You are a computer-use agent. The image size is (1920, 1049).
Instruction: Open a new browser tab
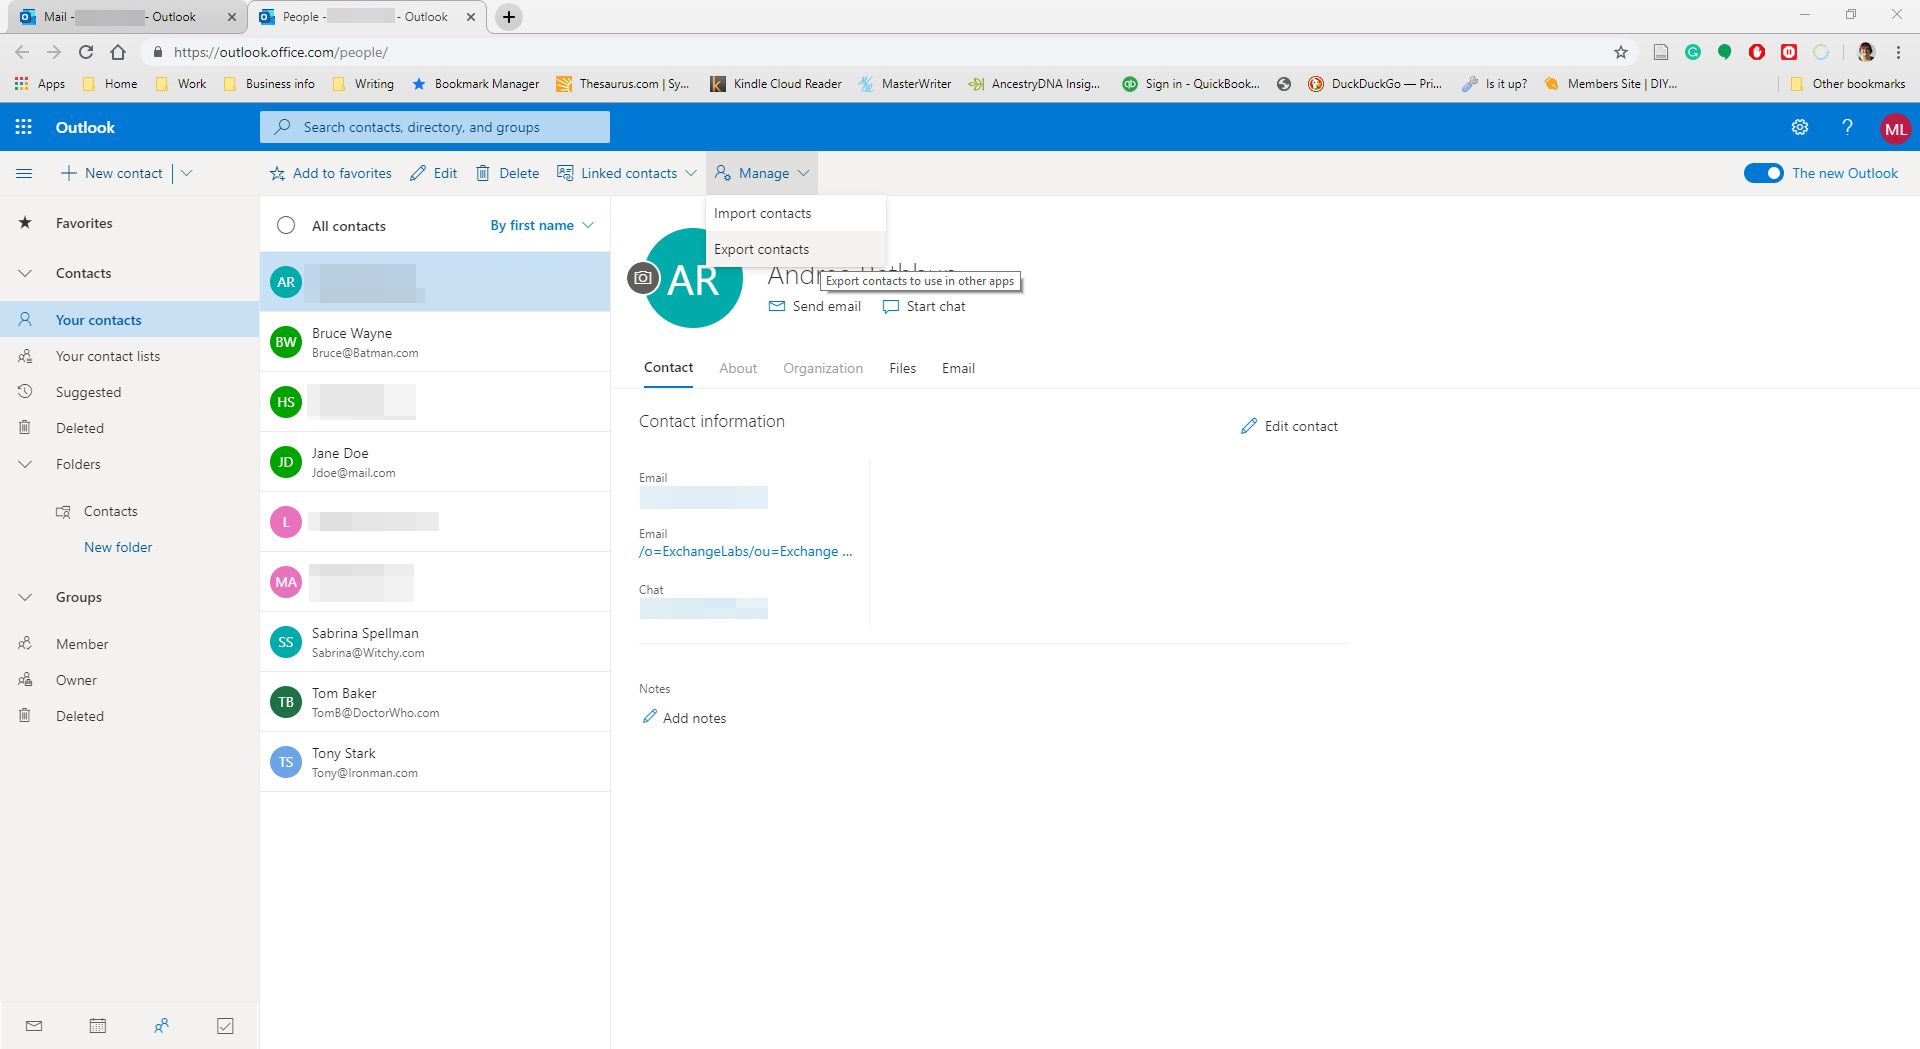click(x=509, y=17)
